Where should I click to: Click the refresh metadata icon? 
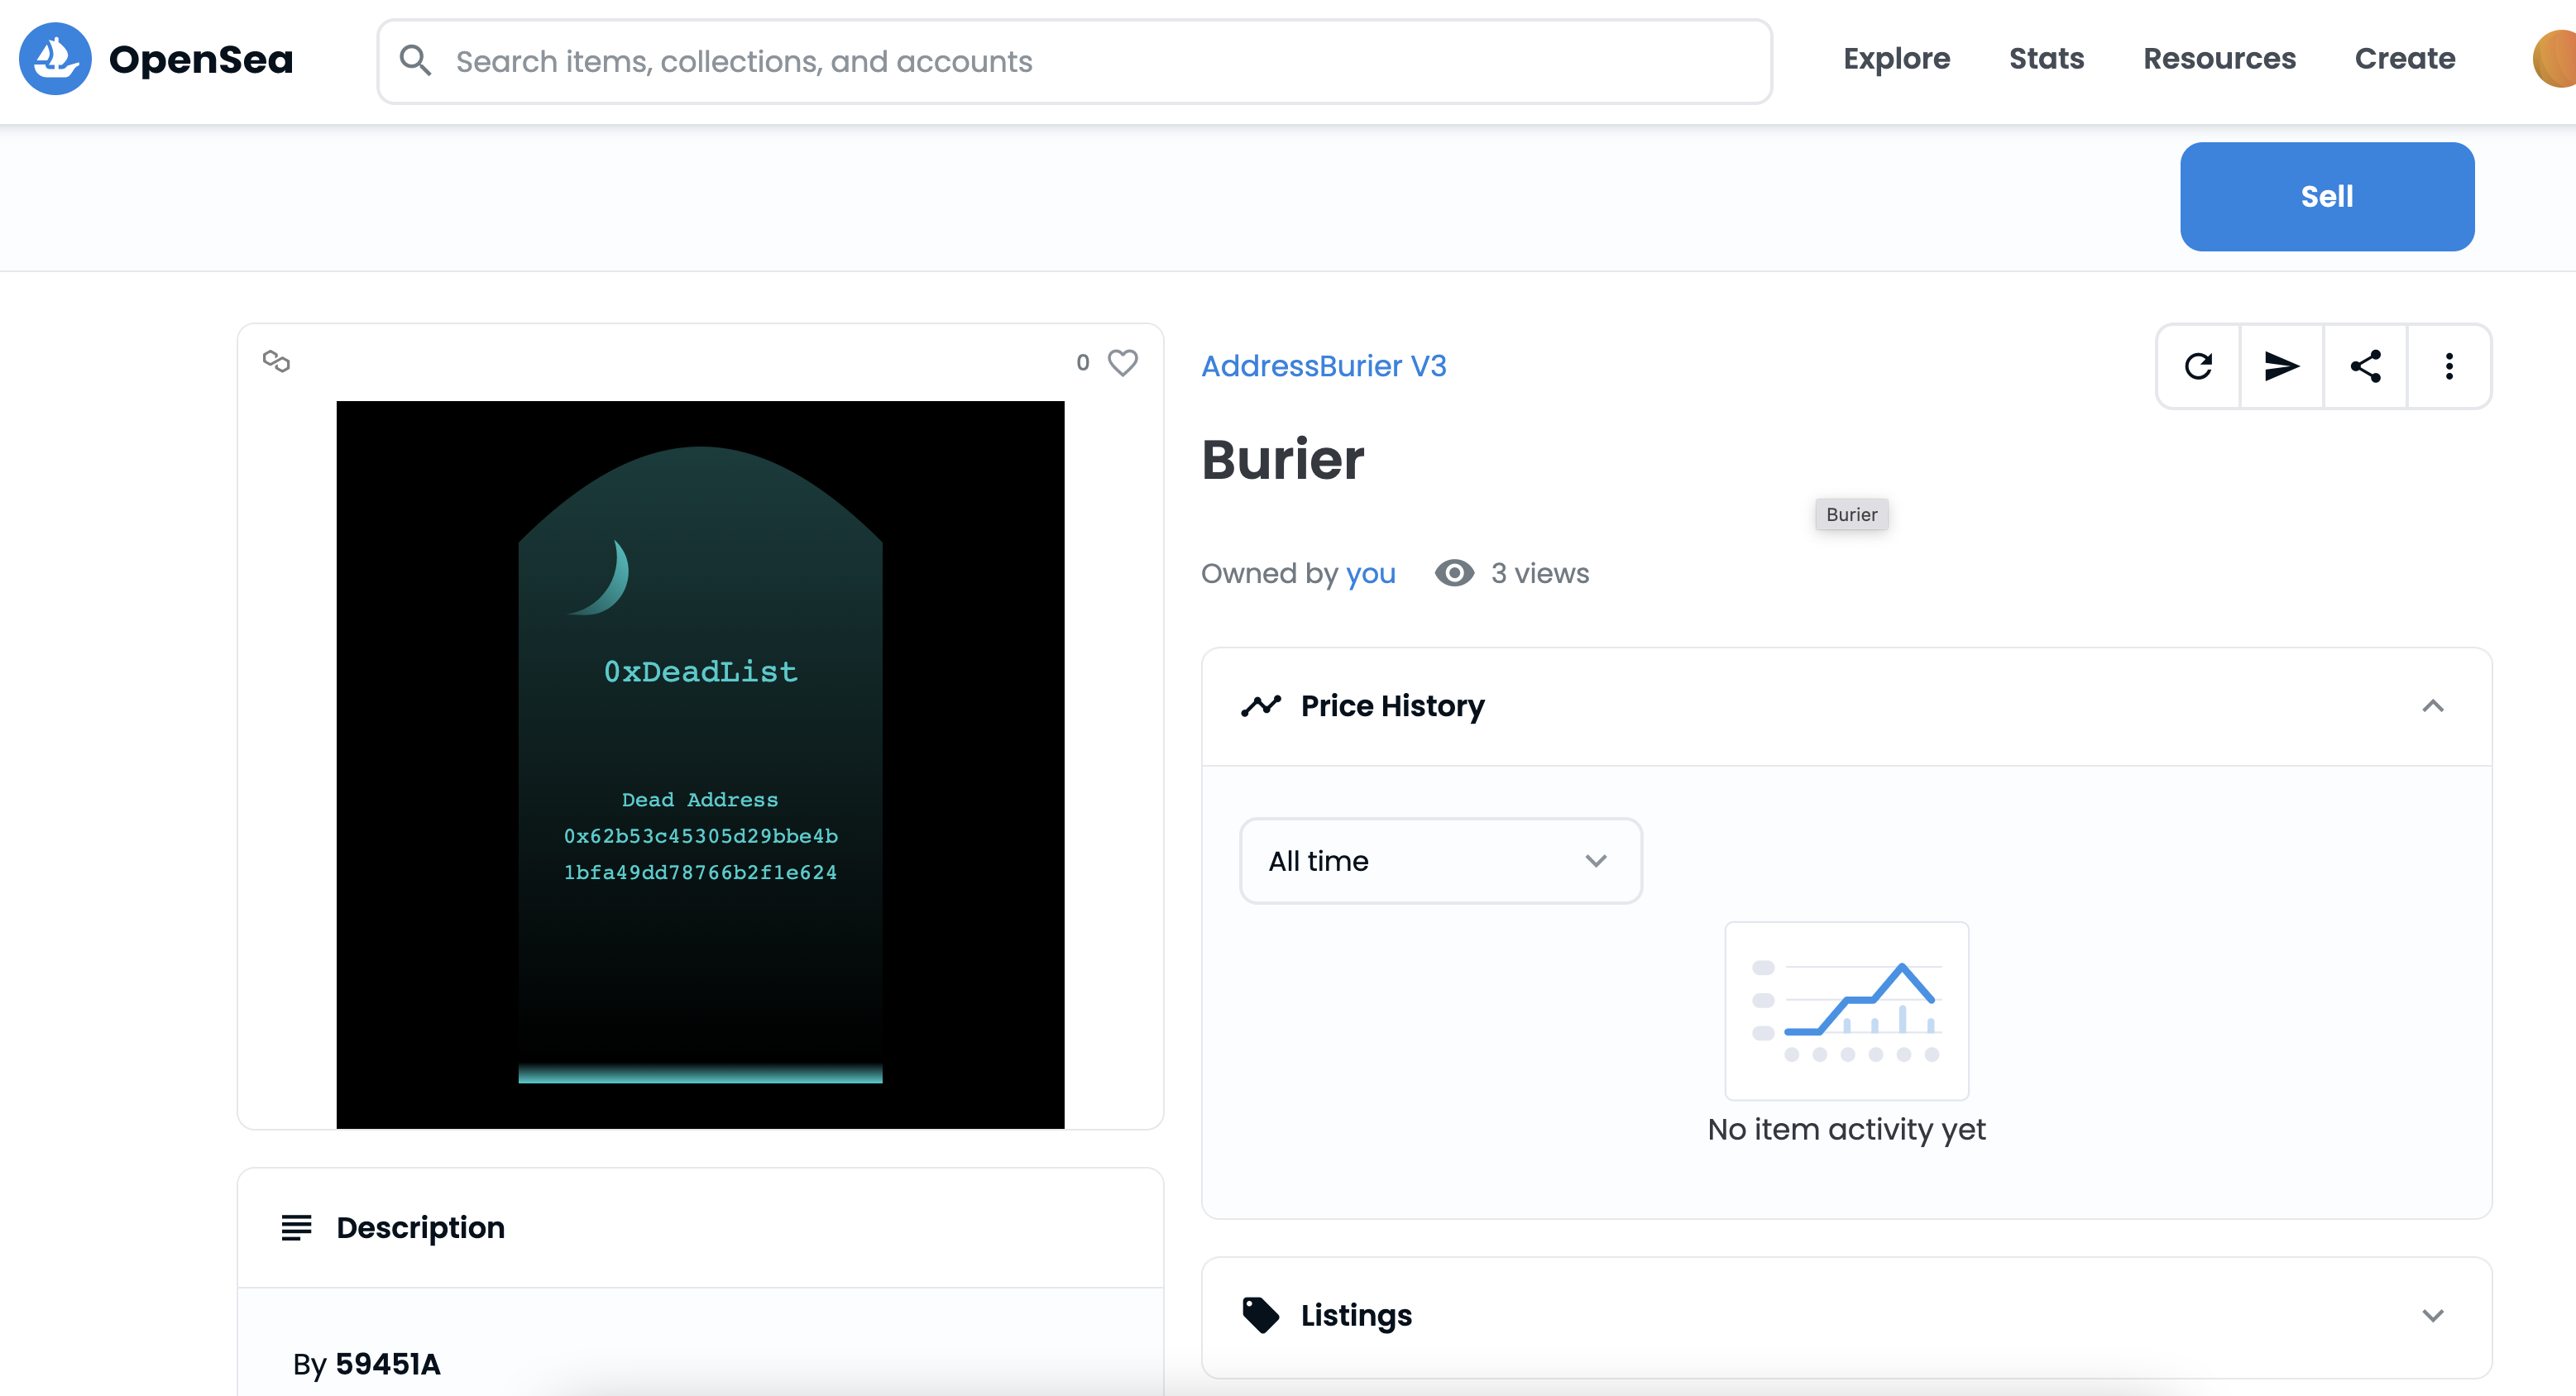(2198, 366)
